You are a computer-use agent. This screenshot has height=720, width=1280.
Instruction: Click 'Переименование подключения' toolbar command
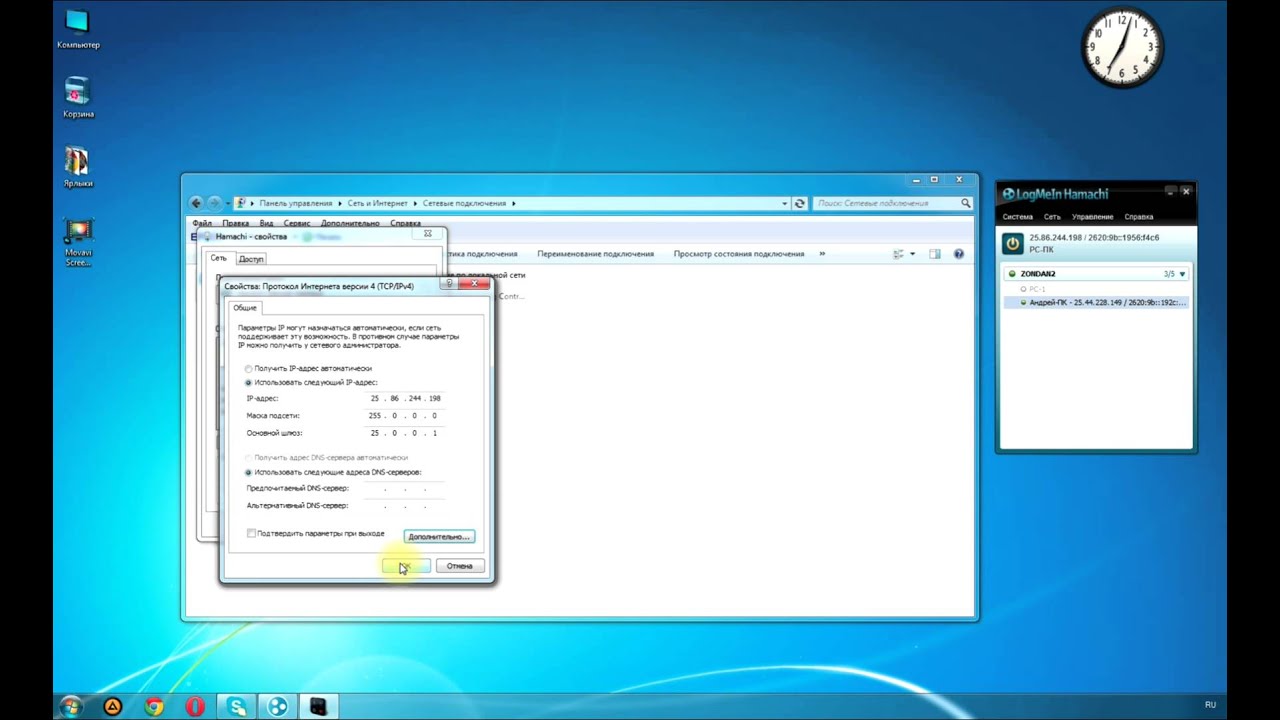595,254
